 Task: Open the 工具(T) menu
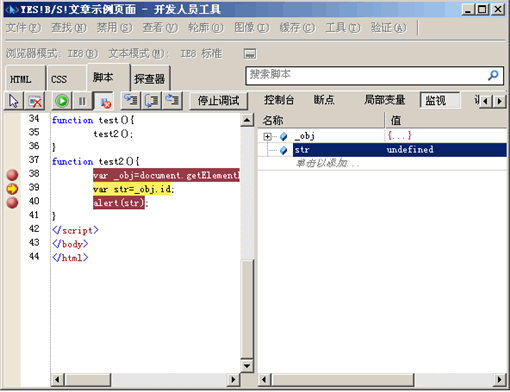click(x=343, y=28)
